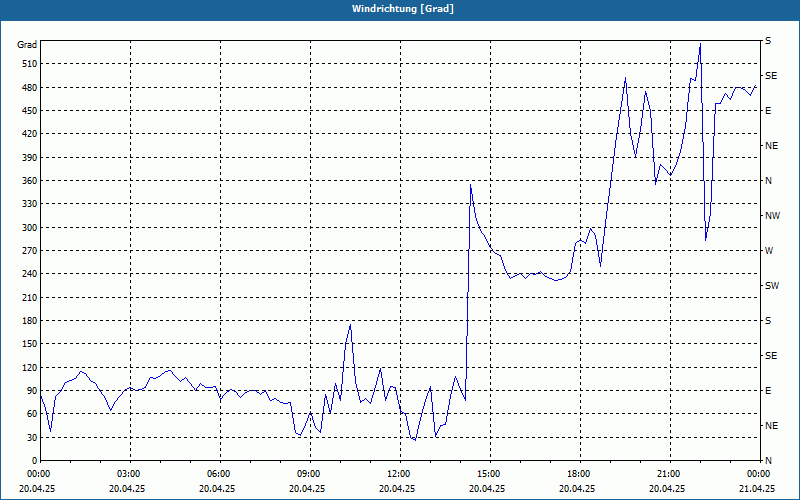The height and width of the screenshot is (500, 800).
Task: Click the 'Windrichtung [Grad]' chart title
Action: click(403, 9)
